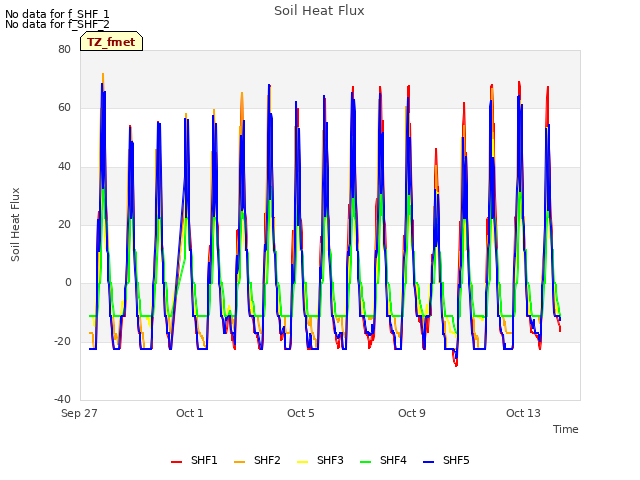The width and height of the screenshot is (640, 480).
Task: Click the Soil Heat Flux chart title
Action: pos(319,11)
